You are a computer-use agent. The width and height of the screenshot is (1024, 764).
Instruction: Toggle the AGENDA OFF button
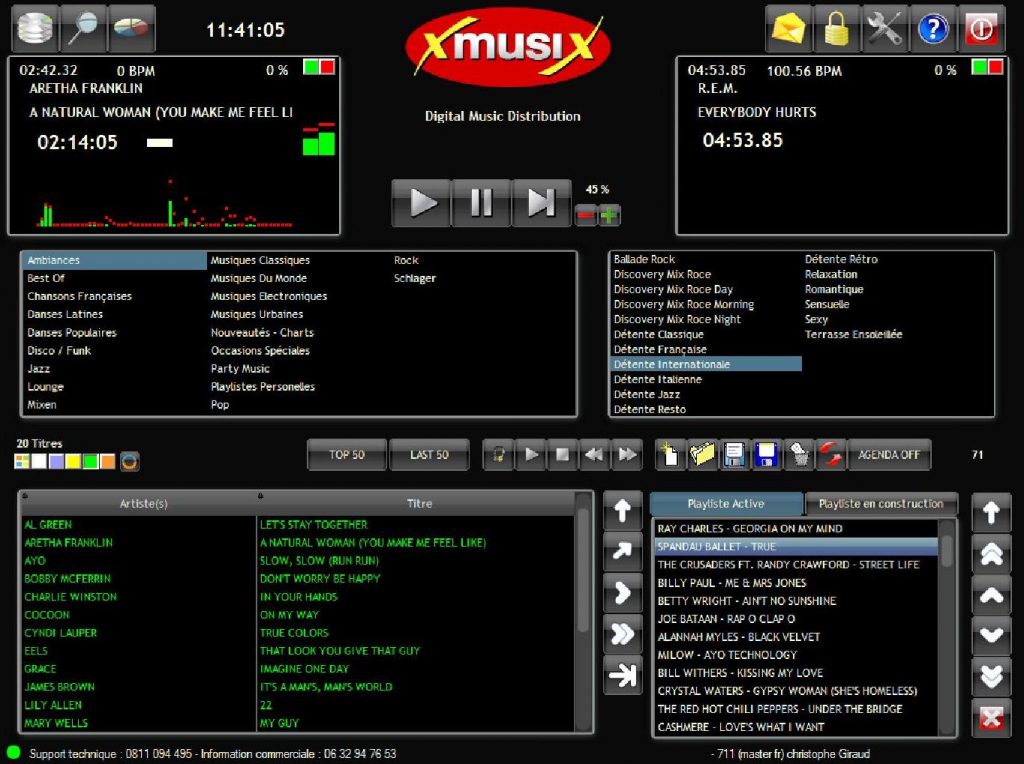click(x=889, y=454)
